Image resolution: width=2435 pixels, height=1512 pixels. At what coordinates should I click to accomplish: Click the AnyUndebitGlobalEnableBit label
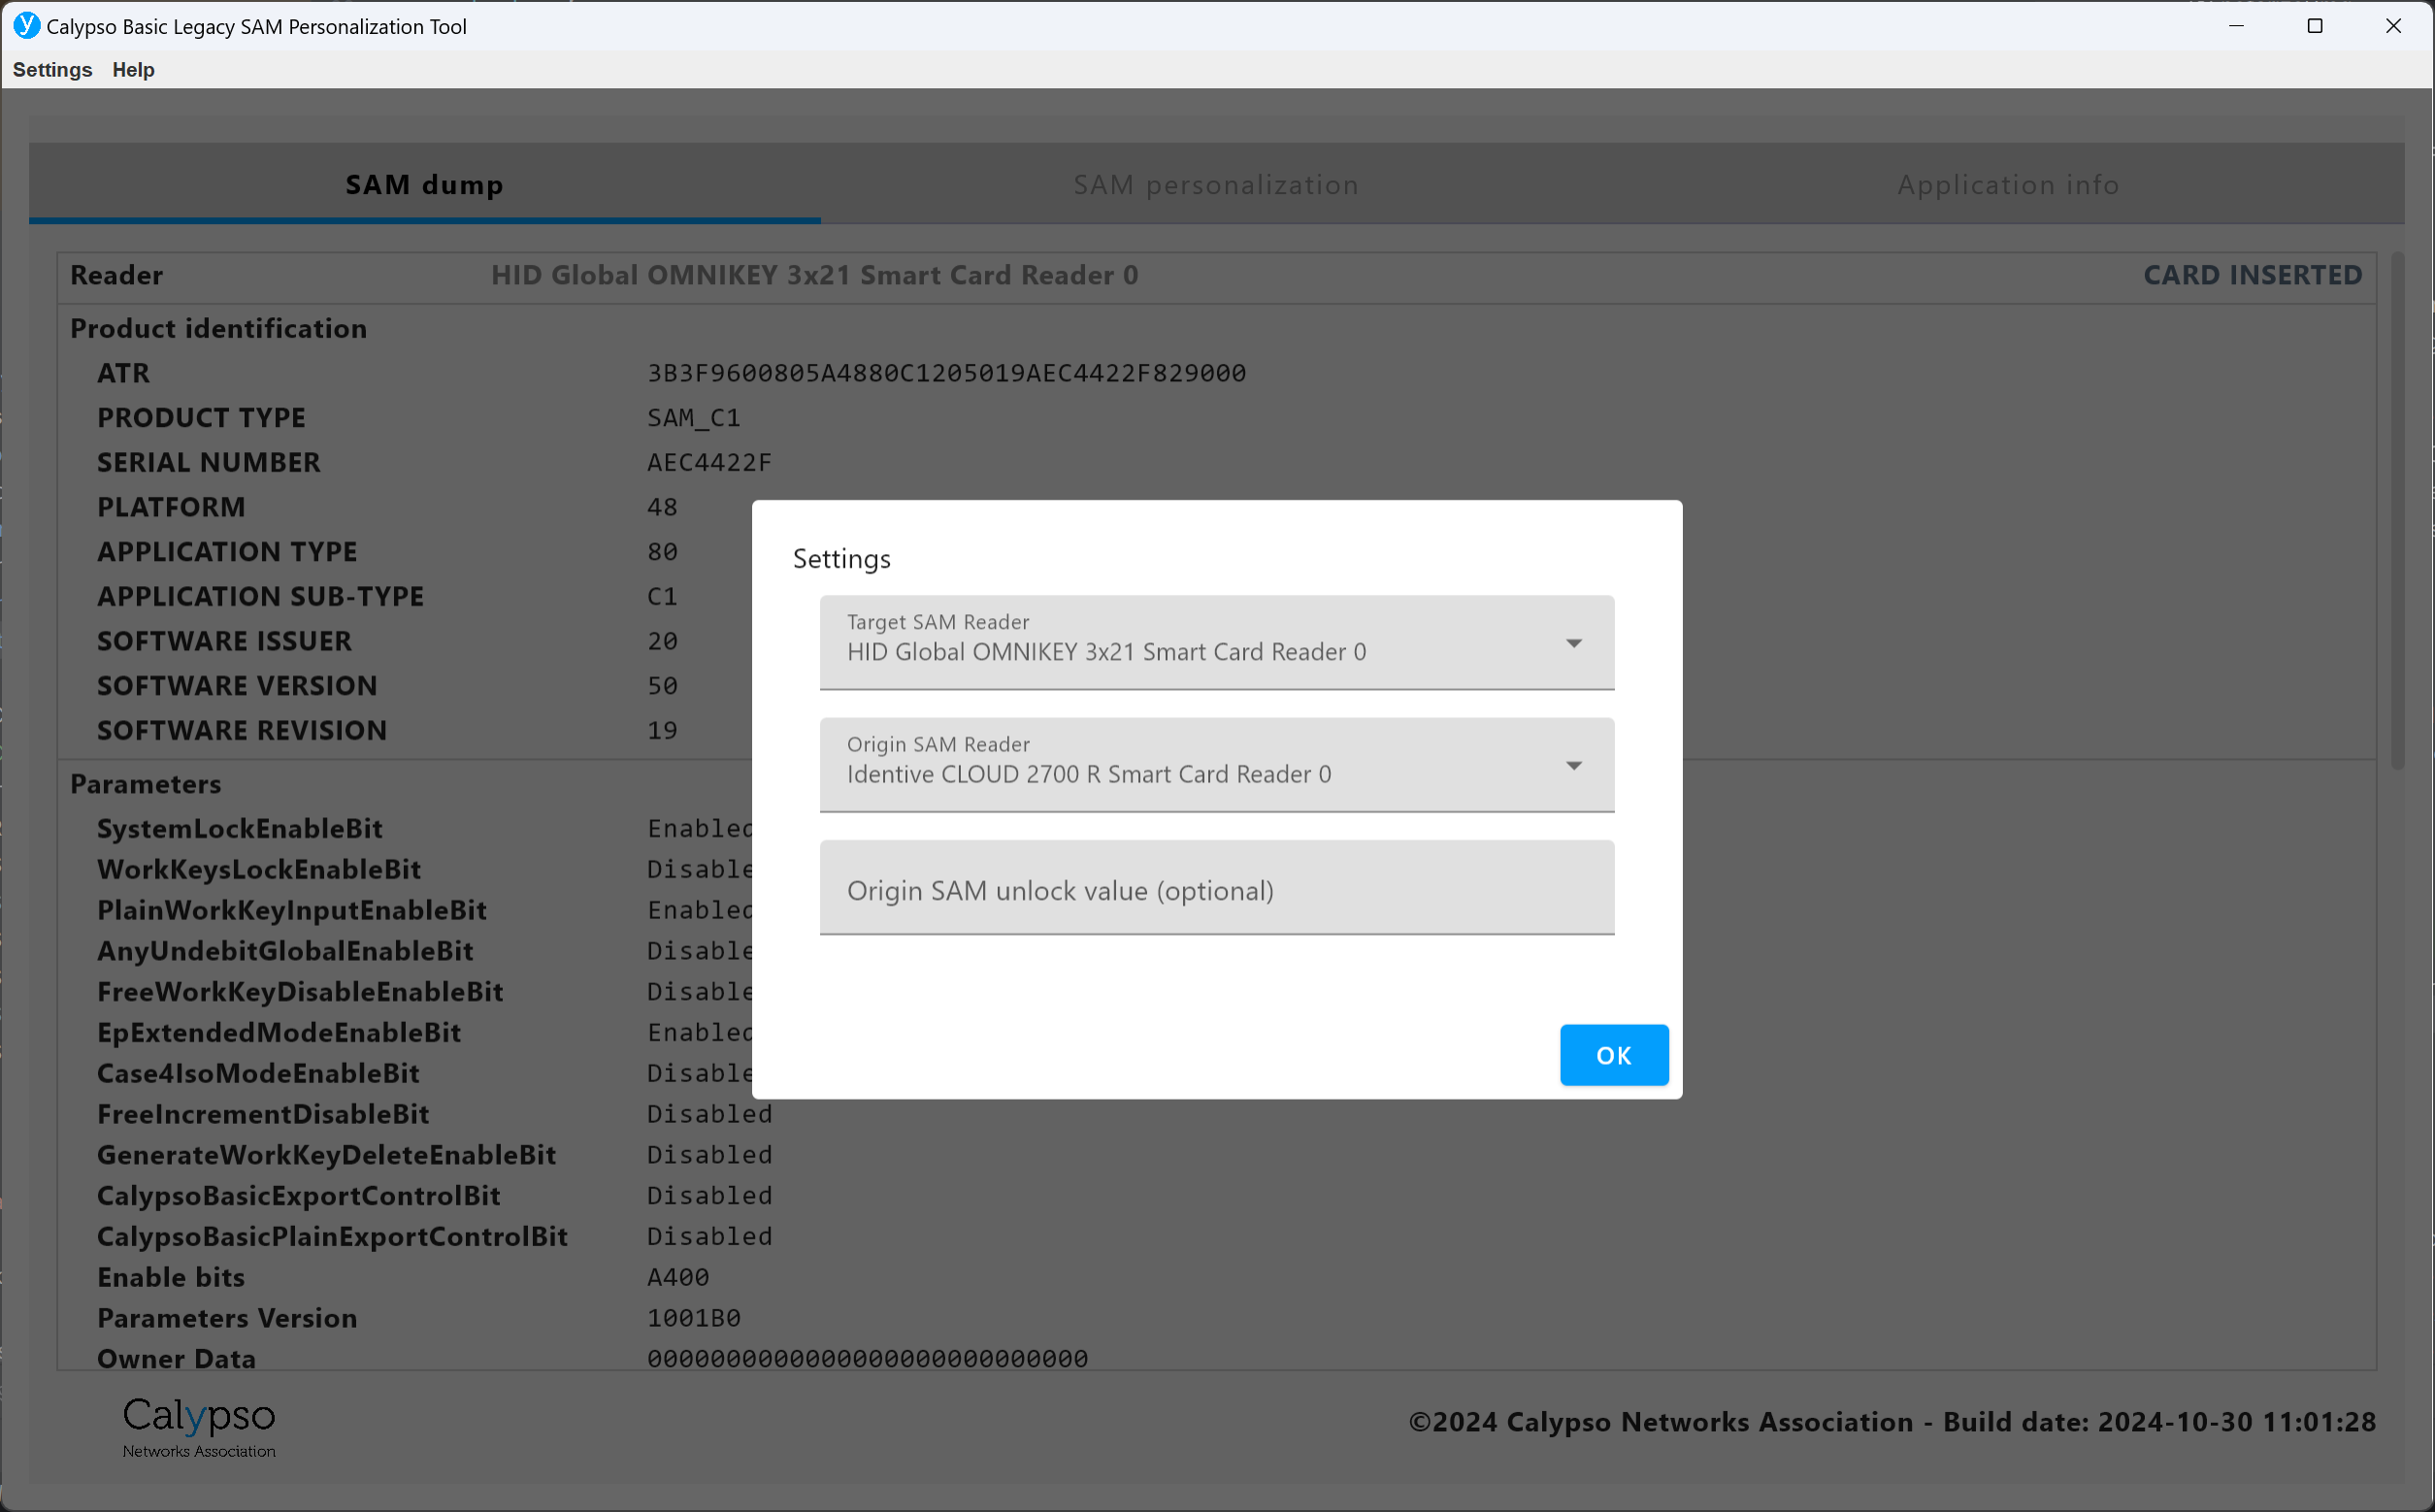point(285,951)
